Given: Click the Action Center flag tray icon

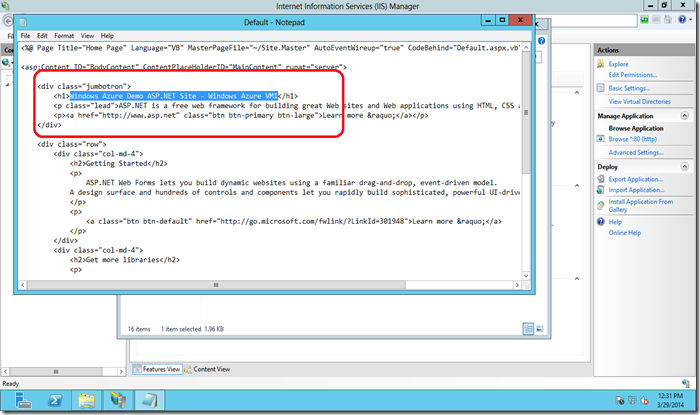Looking at the screenshot, I should point(620,400).
